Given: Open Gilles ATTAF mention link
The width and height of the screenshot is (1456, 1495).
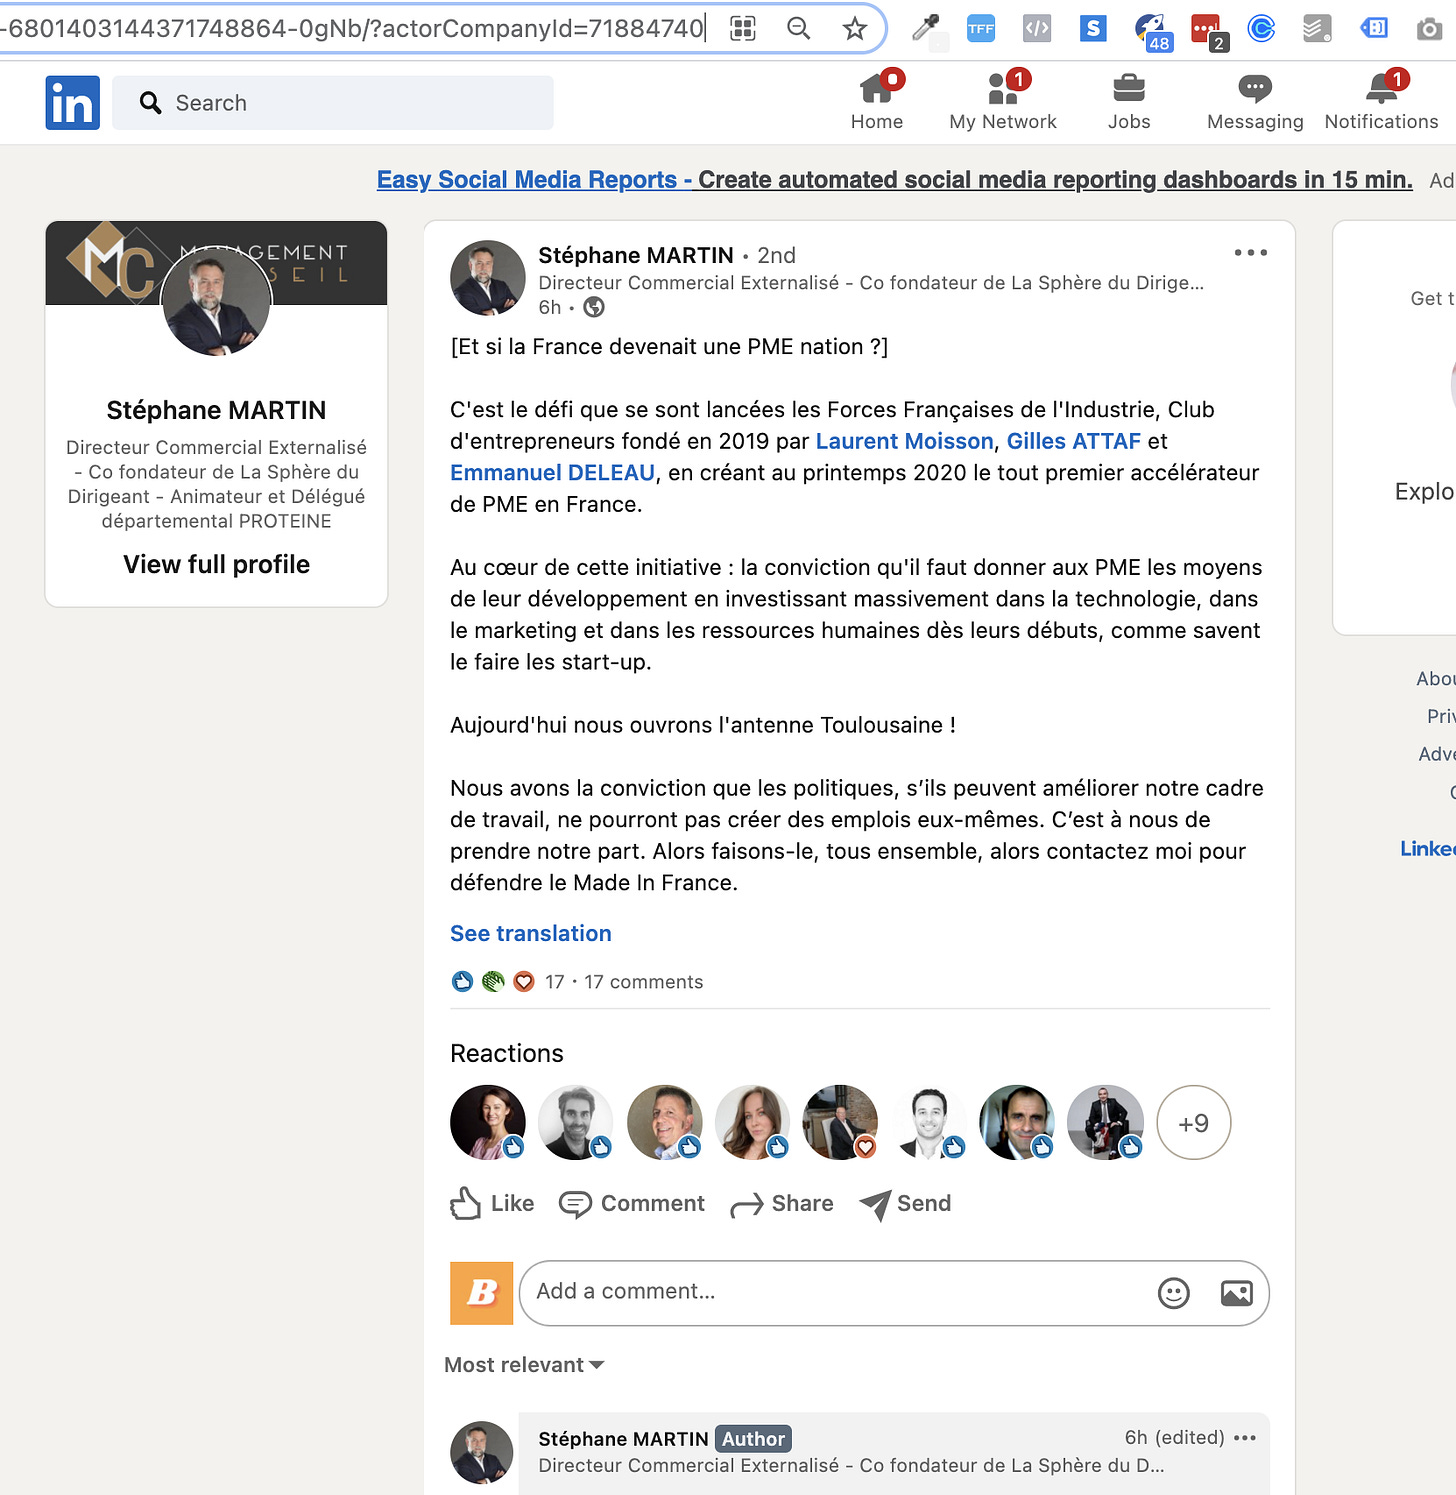Looking at the screenshot, I should pos(1074,441).
